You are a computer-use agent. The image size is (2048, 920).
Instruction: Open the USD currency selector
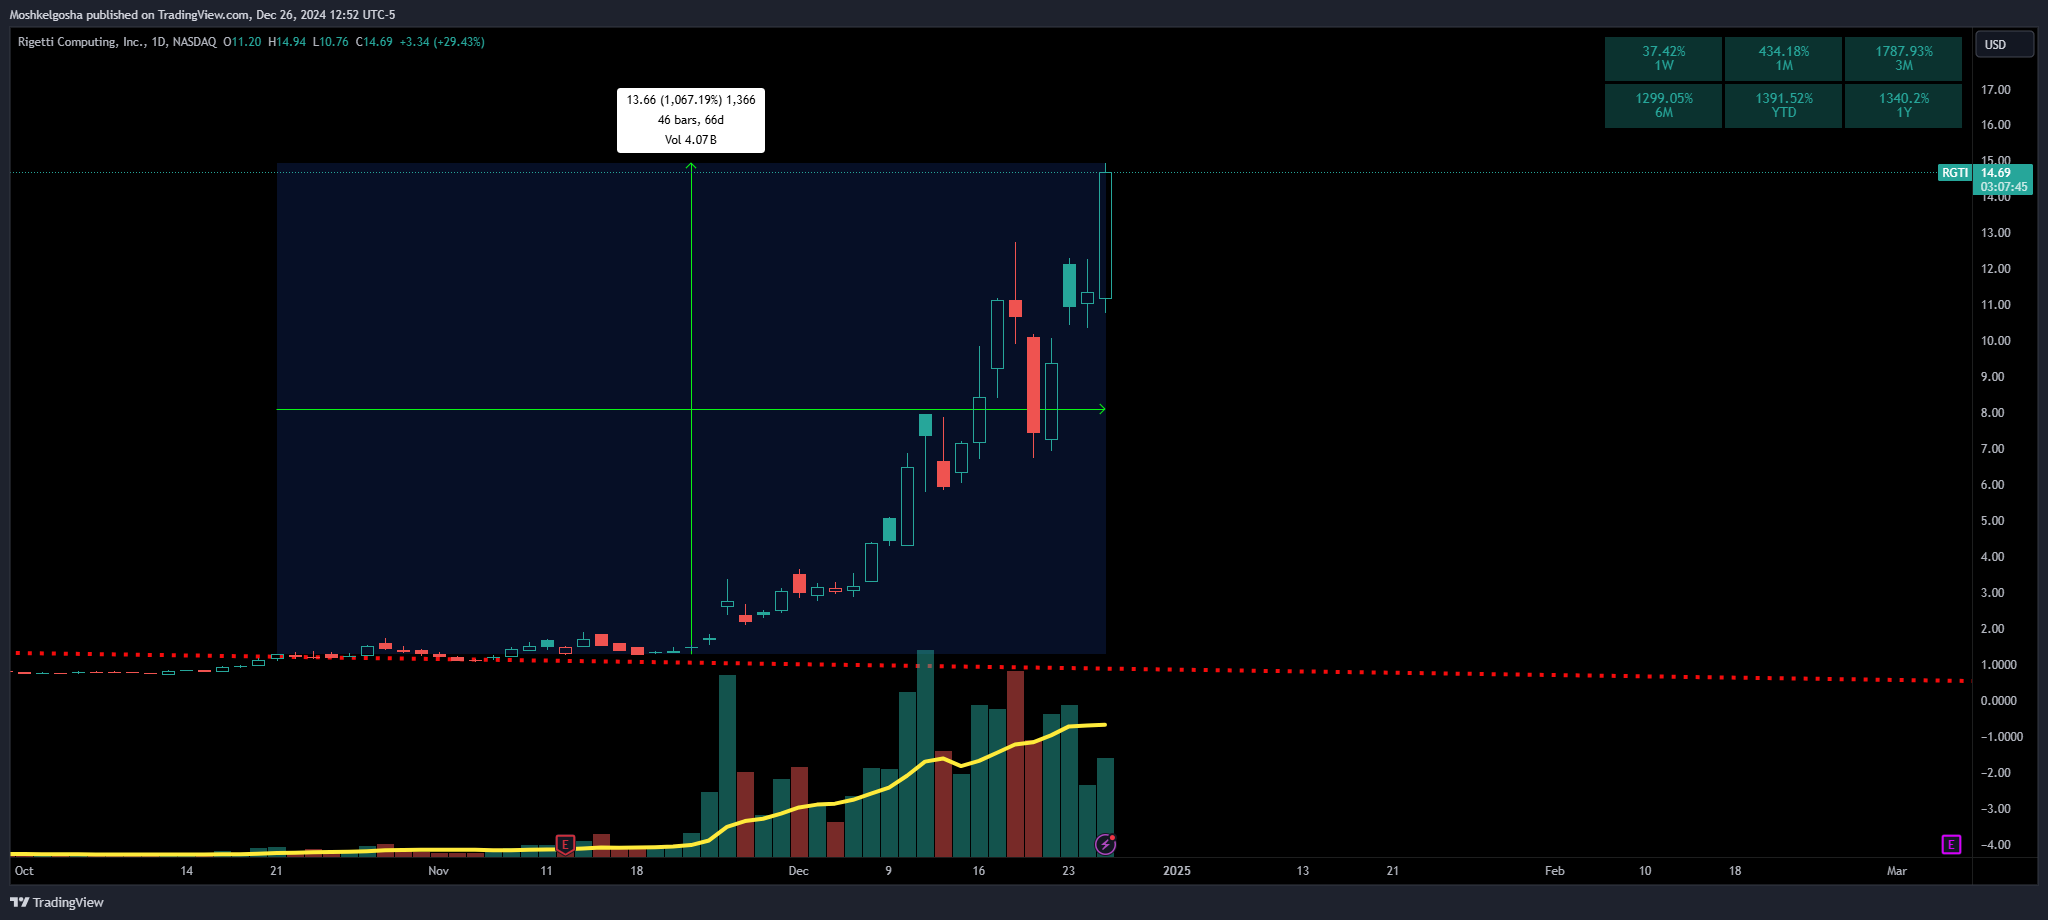click(x=2004, y=45)
